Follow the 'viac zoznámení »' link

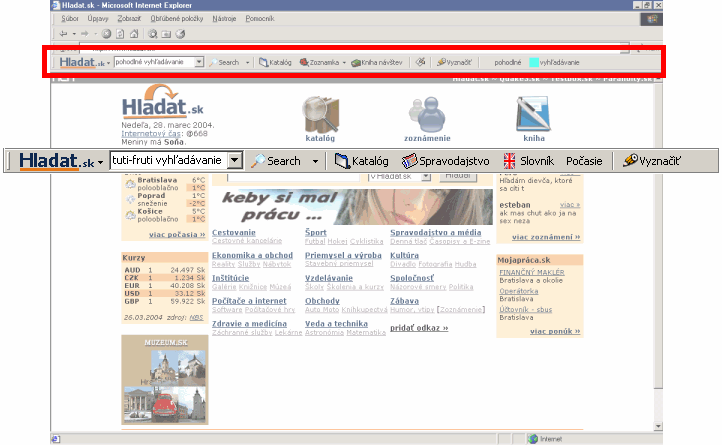(x=546, y=237)
